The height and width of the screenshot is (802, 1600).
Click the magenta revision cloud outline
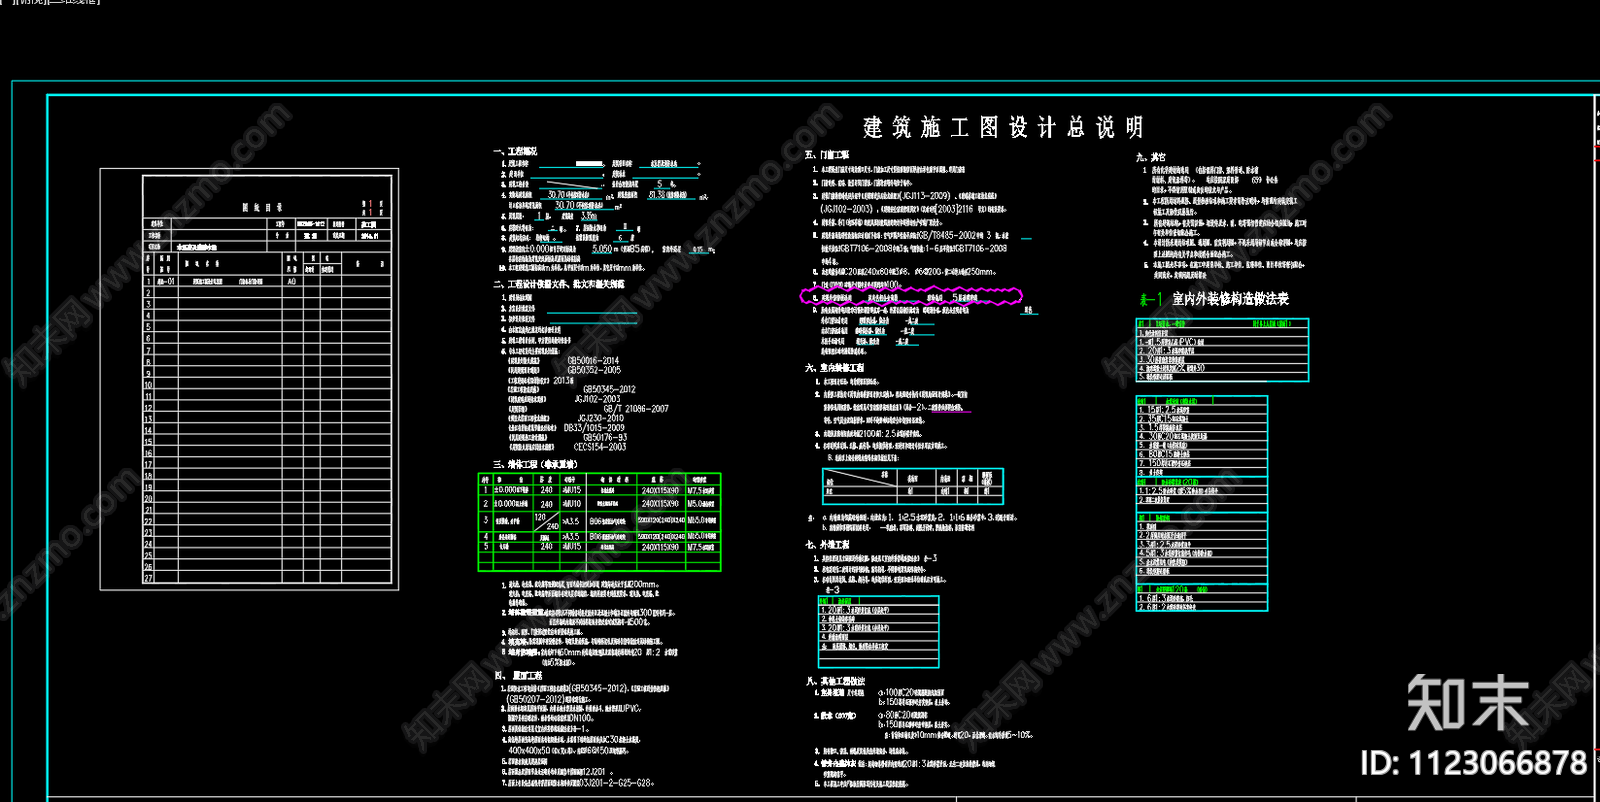pos(911,297)
